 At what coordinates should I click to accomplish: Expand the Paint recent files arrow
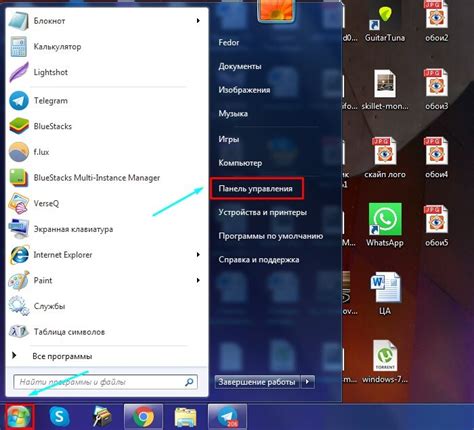pos(198,280)
